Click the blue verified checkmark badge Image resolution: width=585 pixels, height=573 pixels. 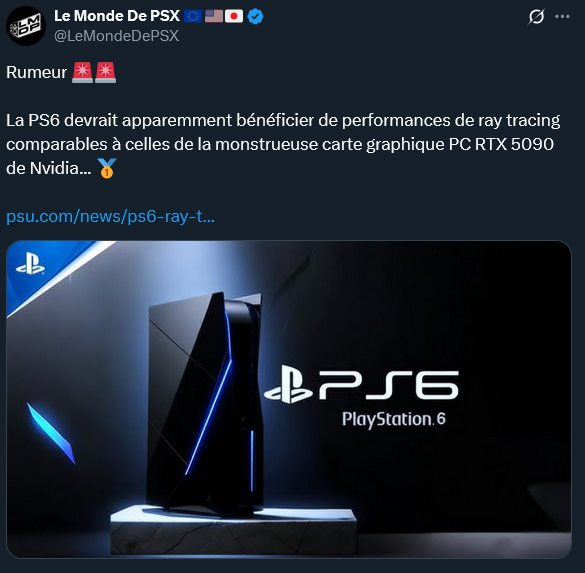coord(255,16)
